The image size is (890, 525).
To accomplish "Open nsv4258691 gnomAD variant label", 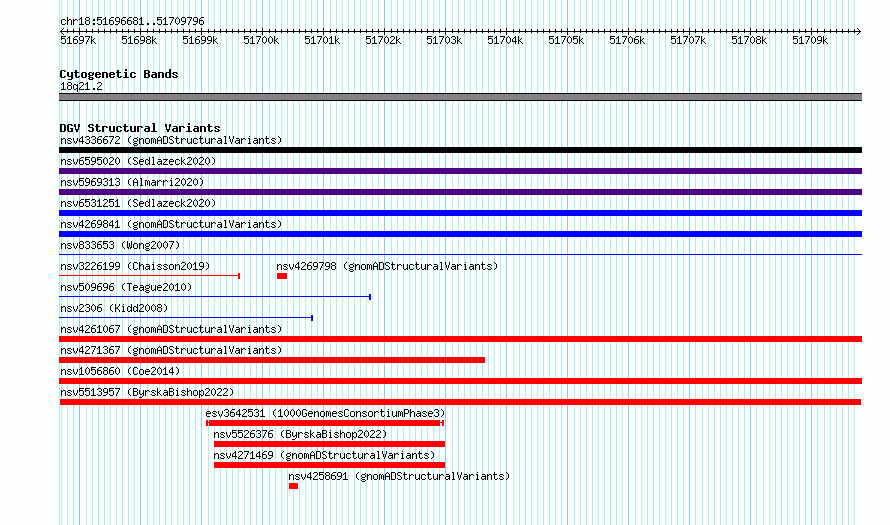I will pyautogui.click(x=399, y=476).
